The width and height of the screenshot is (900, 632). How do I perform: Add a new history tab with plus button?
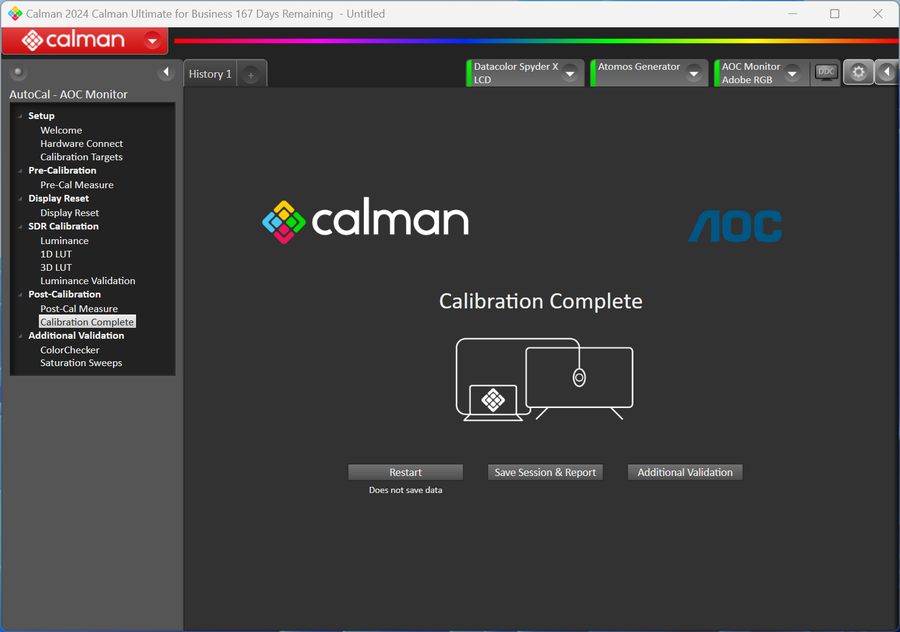251,75
